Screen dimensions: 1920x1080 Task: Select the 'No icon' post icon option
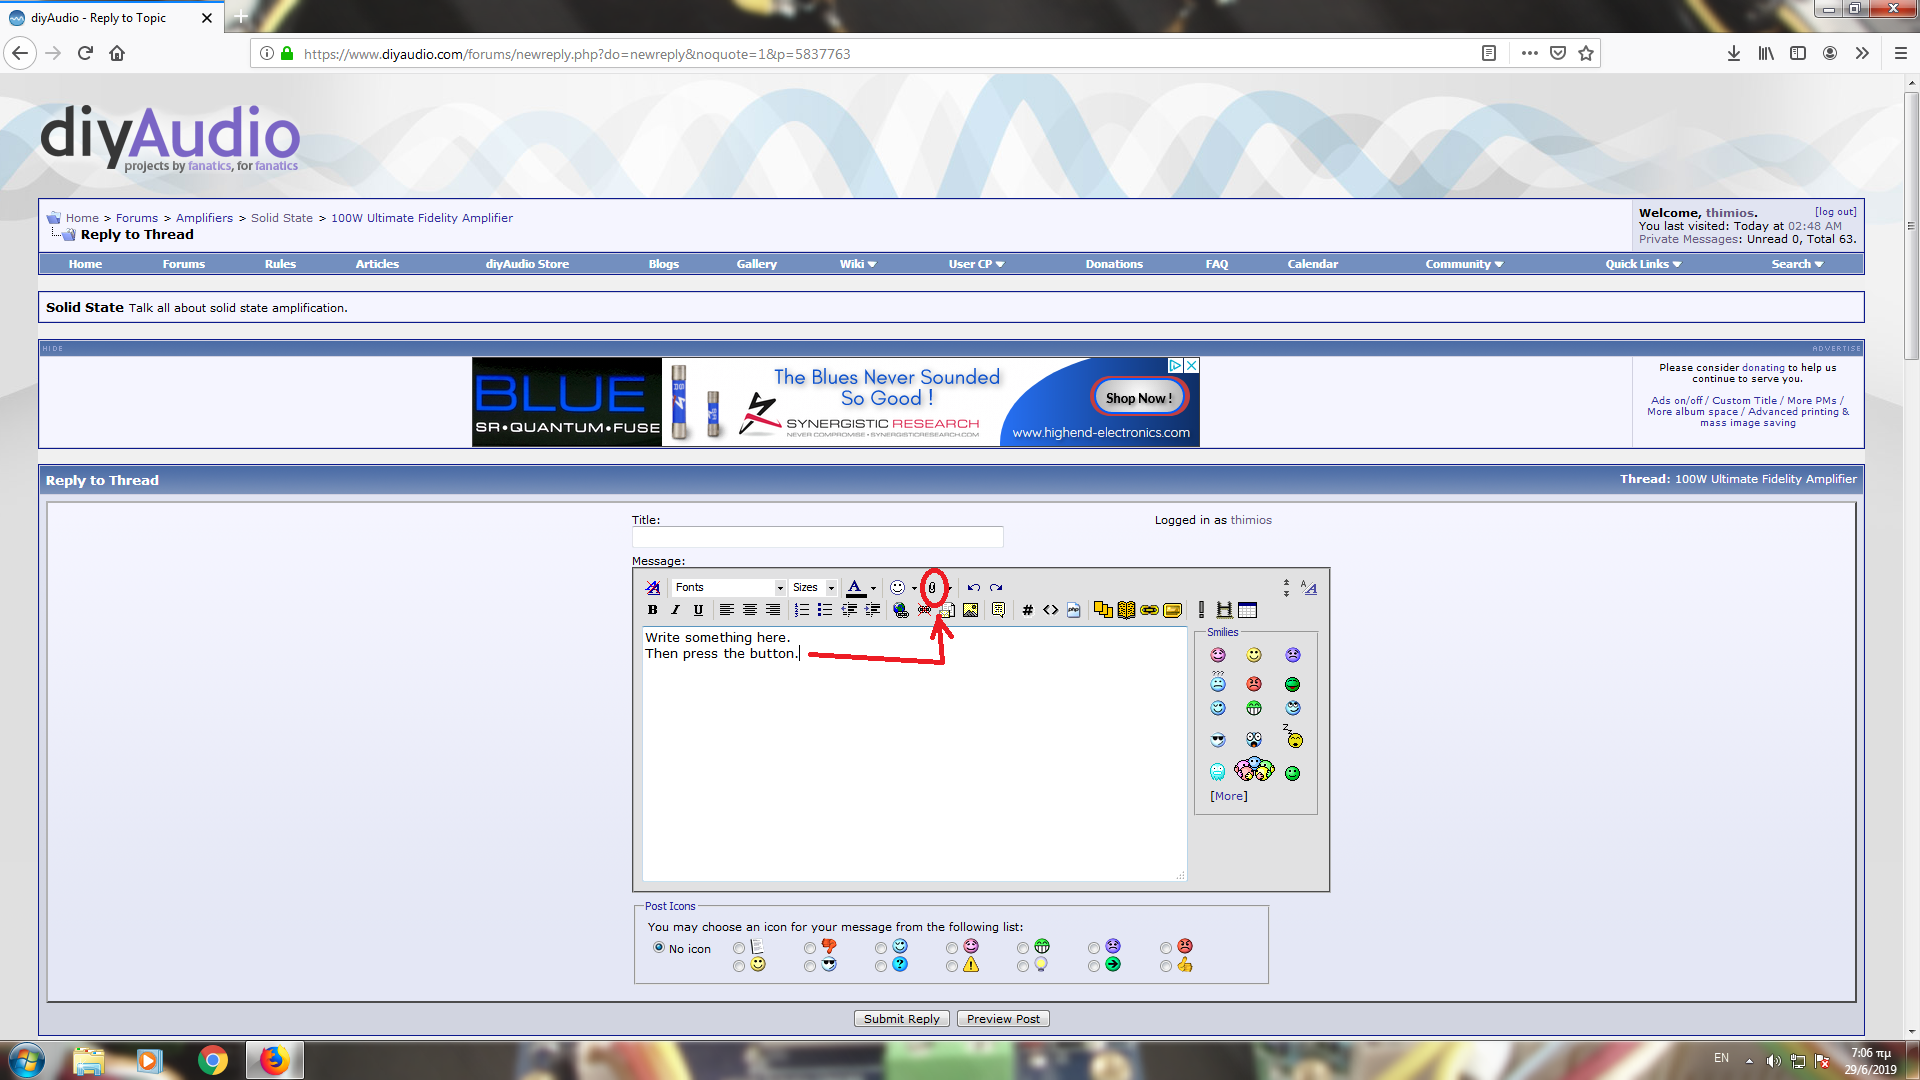tap(659, 947)
